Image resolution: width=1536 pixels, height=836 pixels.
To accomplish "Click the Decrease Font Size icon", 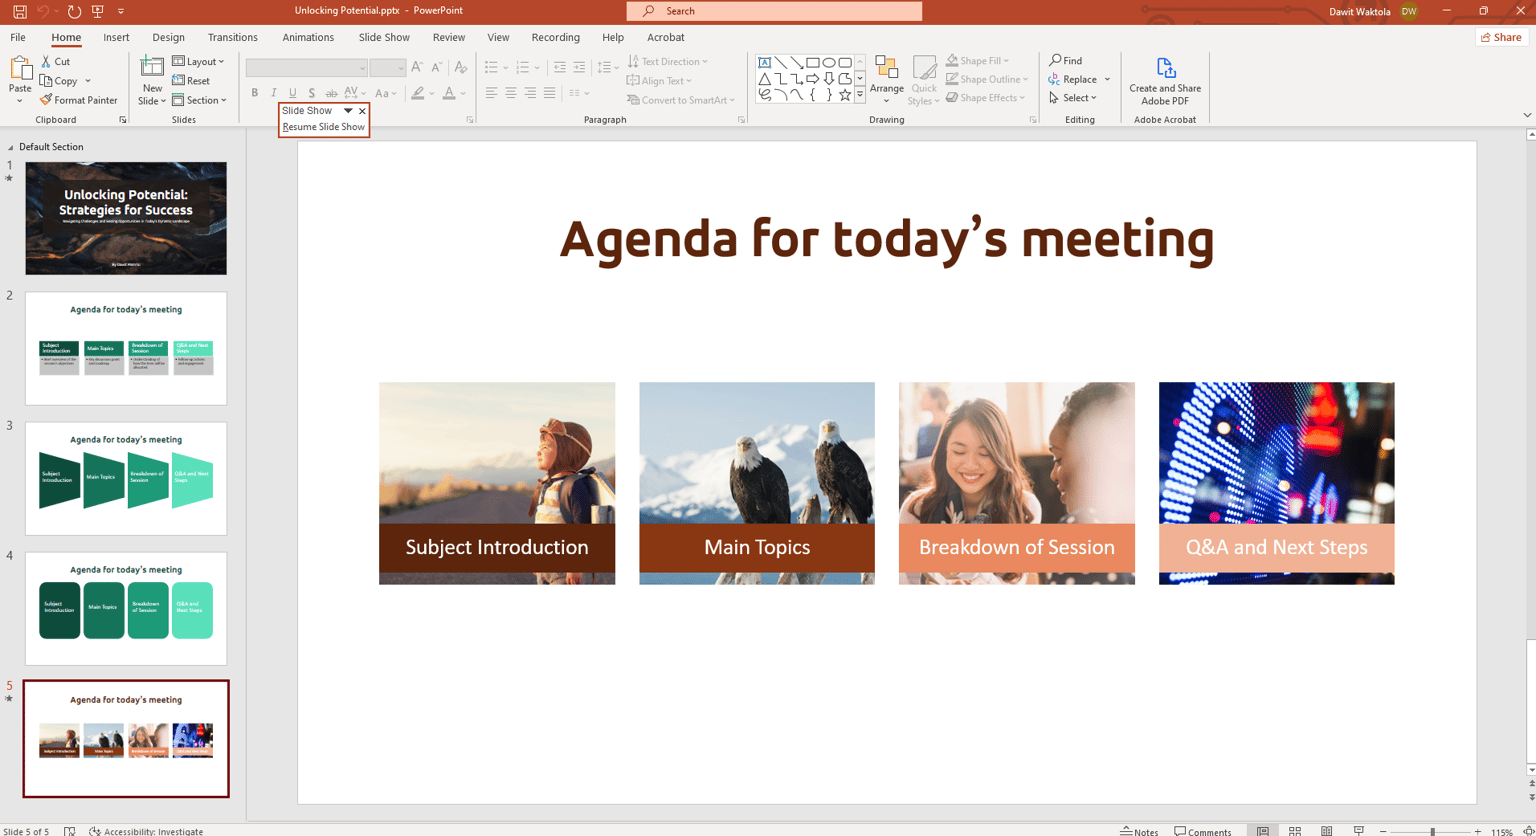I will [x=437, y=67].
